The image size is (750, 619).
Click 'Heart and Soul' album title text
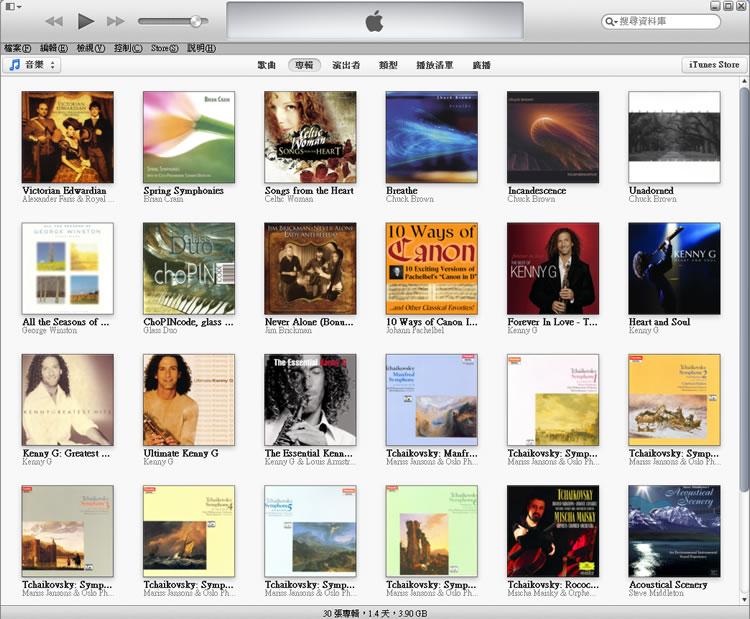tap(660, 322)
